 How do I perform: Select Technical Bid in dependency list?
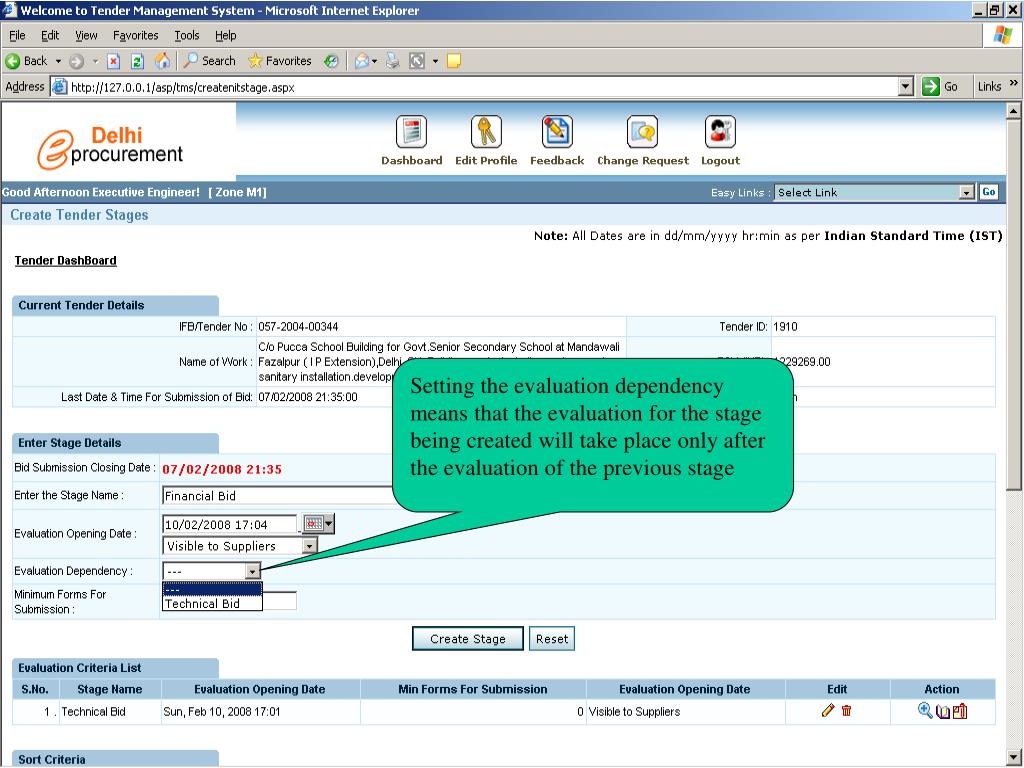[212, 603]
